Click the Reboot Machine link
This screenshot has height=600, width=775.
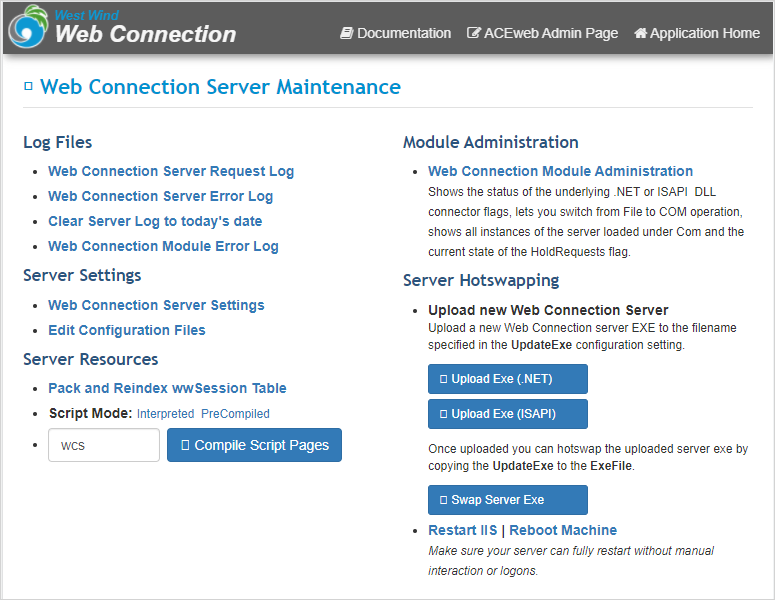pos(563,530)
